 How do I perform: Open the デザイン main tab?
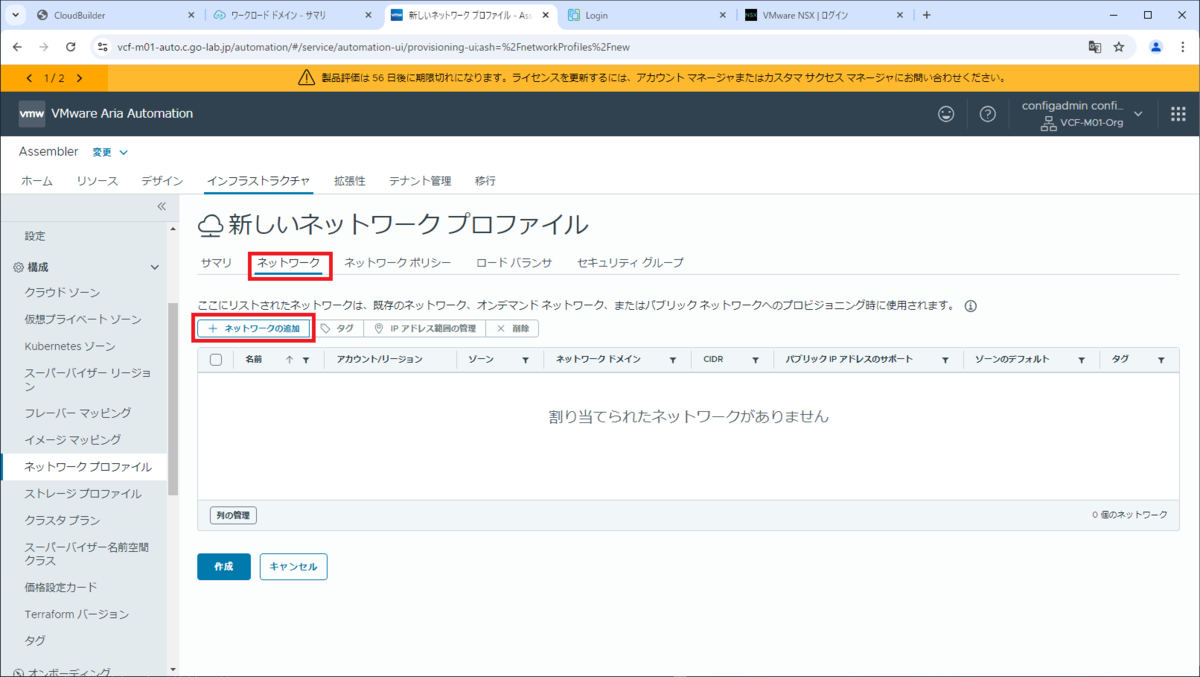point(162,181)
